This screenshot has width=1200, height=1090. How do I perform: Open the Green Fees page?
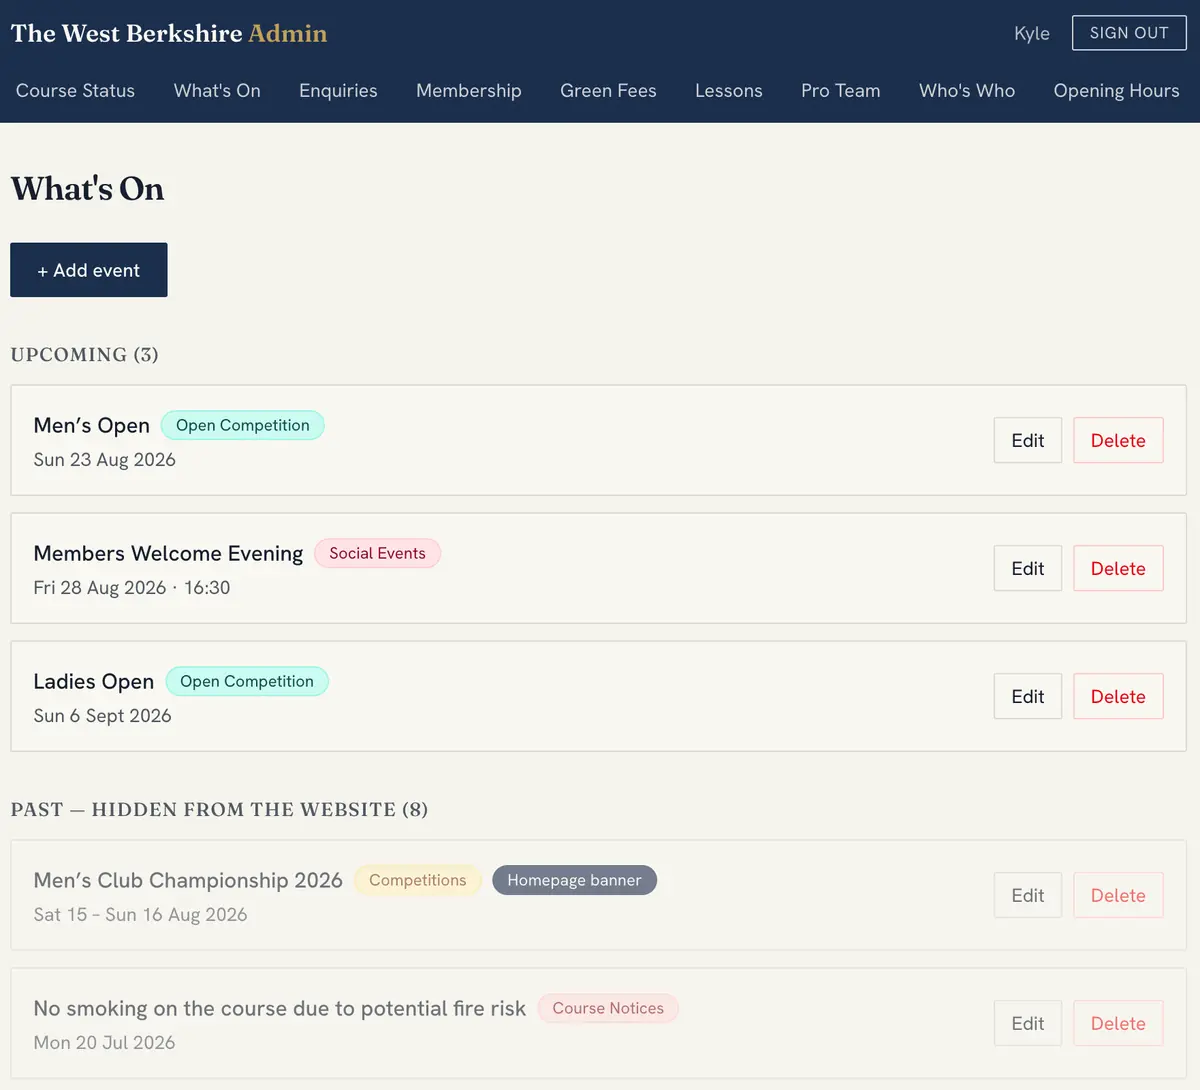click(608, 91)
